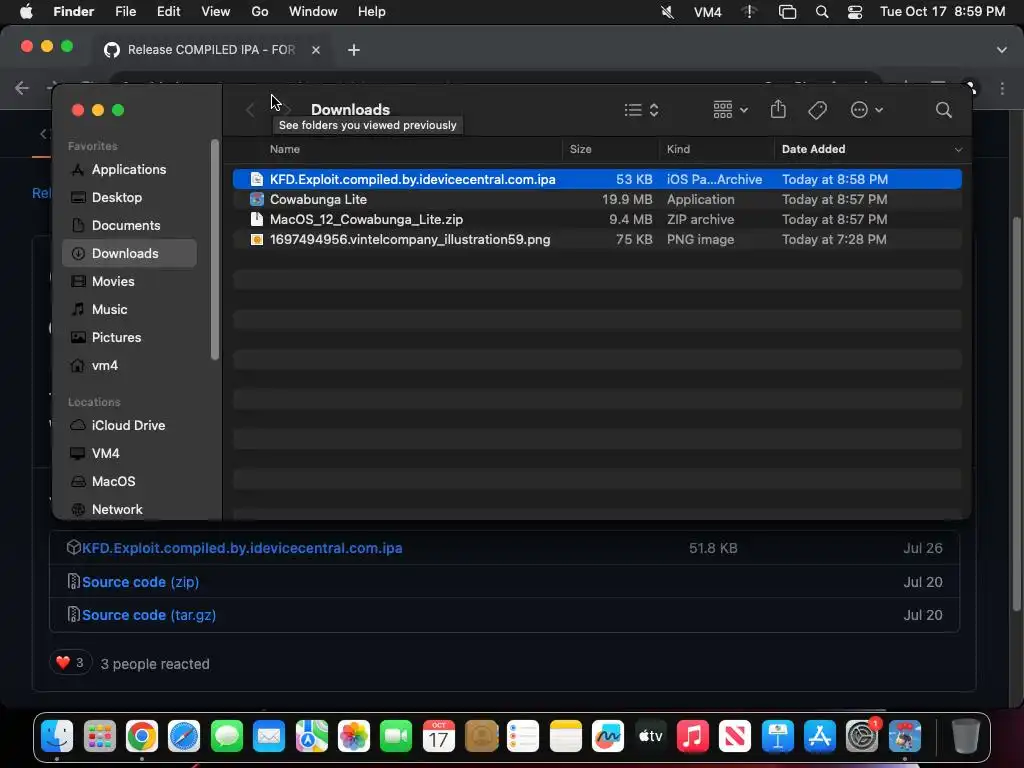Open Maps from the Dock
This screenshot has width=1024, height=768.
[x=312, y=736]
